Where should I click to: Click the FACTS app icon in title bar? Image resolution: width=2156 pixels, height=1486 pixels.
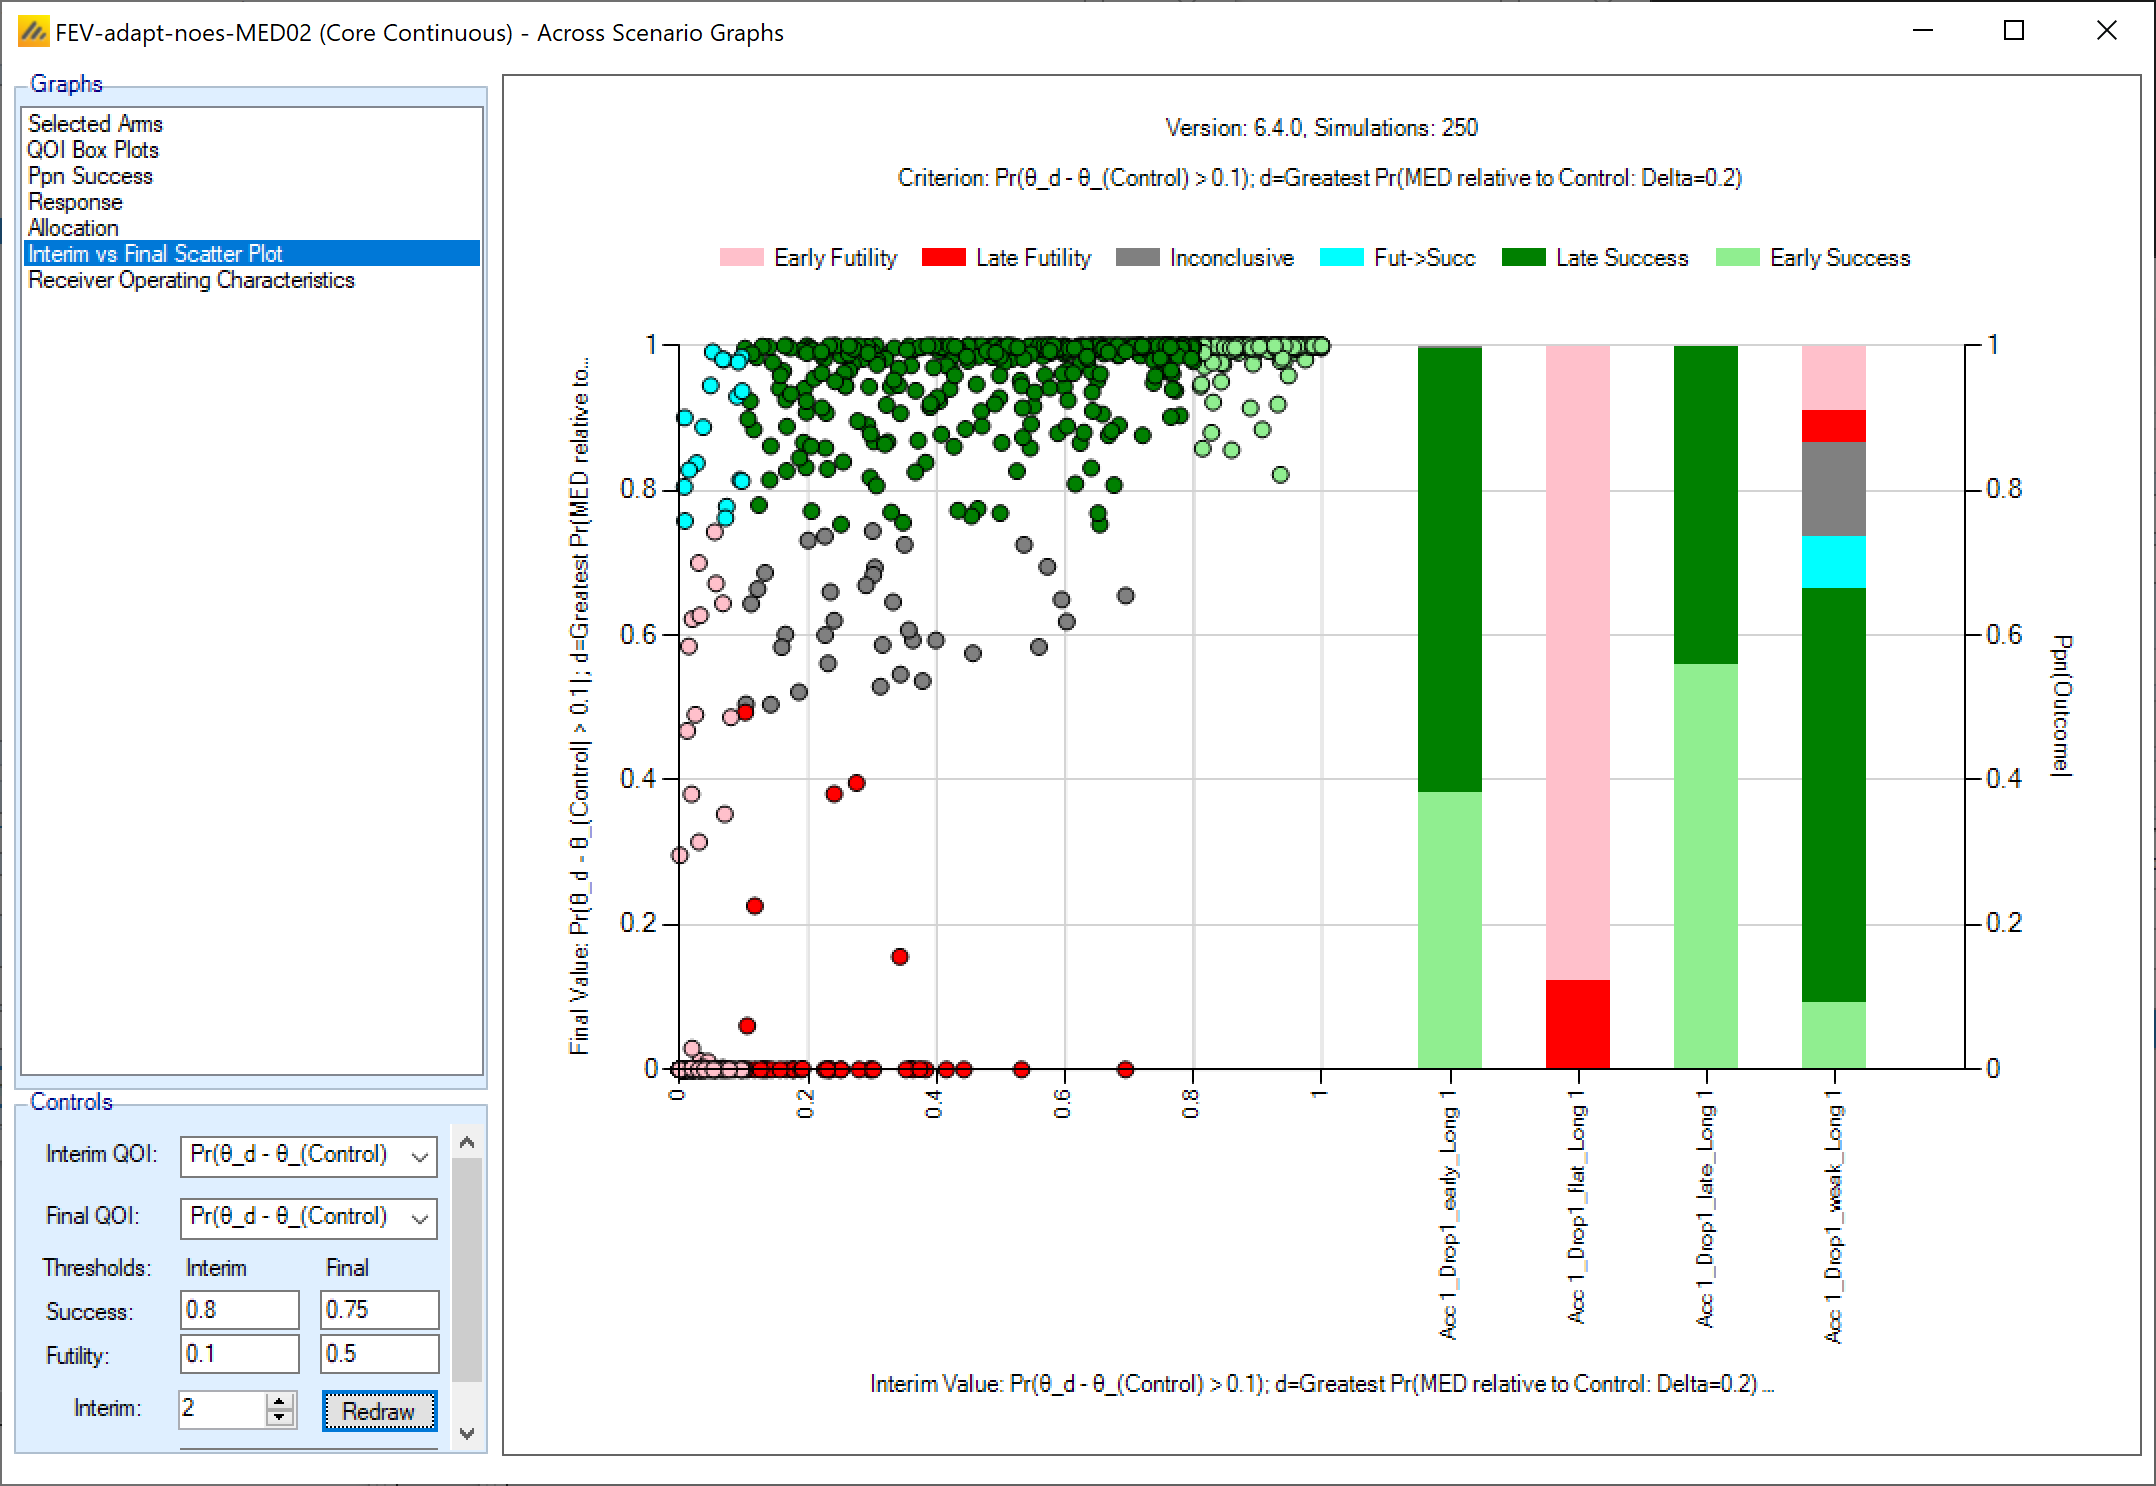click(33, 32)
